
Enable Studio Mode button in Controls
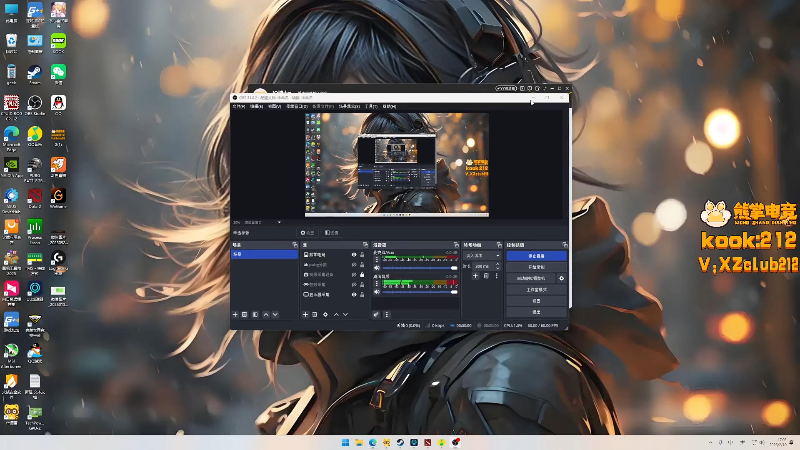536,290
